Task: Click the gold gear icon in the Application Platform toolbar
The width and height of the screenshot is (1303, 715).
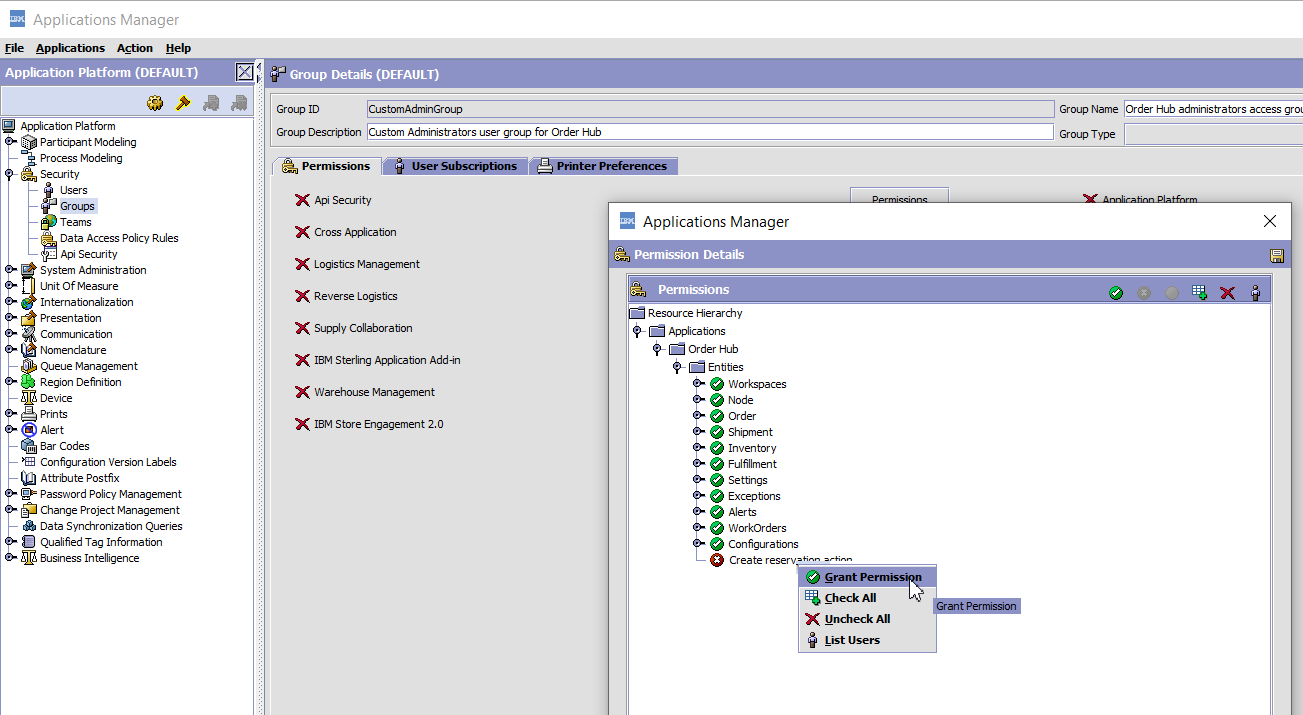Action: tap(155, 102)
